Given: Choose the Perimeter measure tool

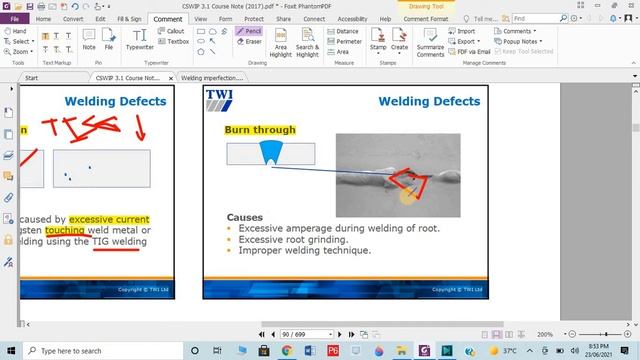Looking at the screenshot, I should [344, 42].
